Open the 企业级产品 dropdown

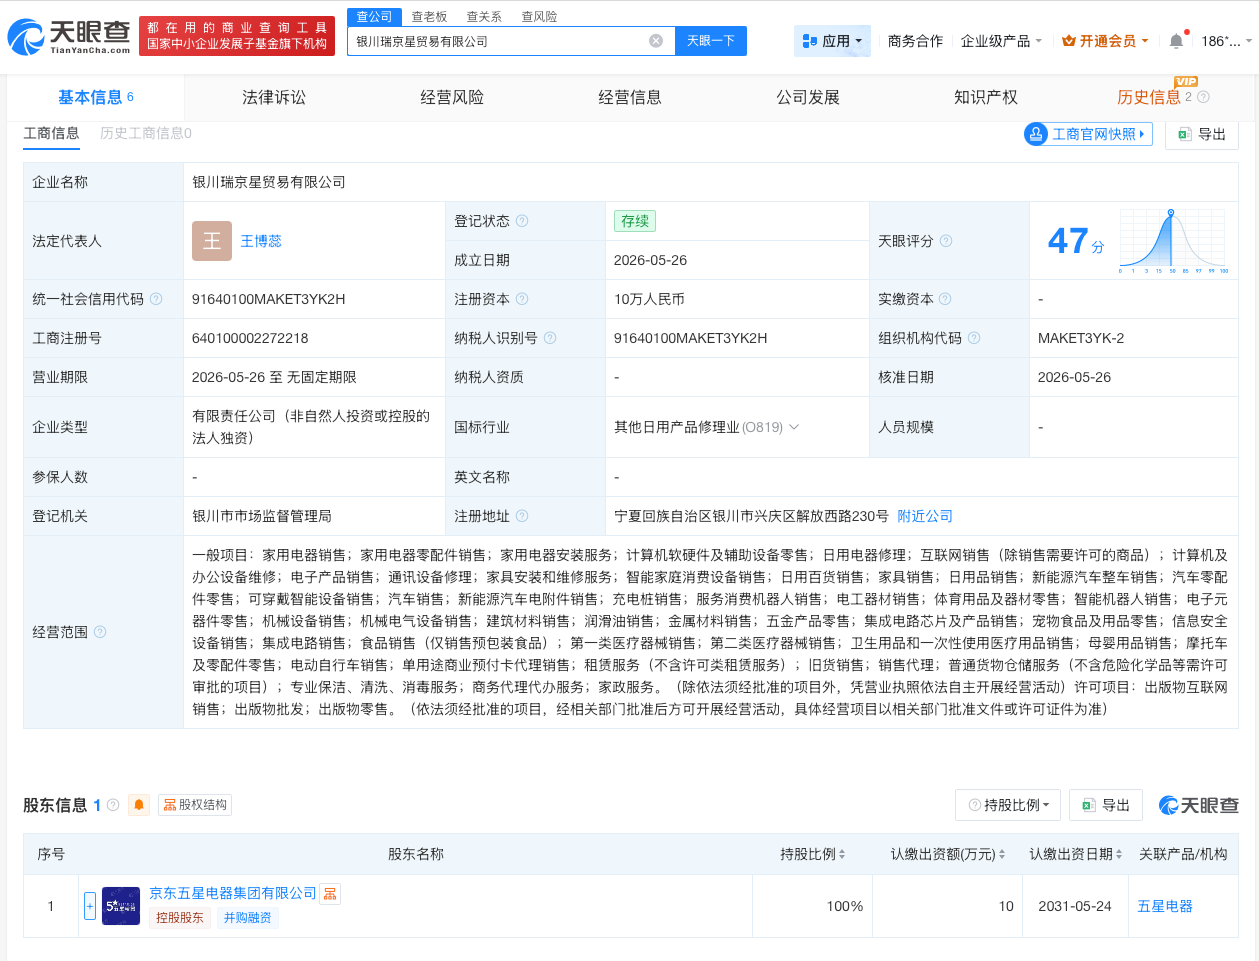click(x=1001, y=41)
